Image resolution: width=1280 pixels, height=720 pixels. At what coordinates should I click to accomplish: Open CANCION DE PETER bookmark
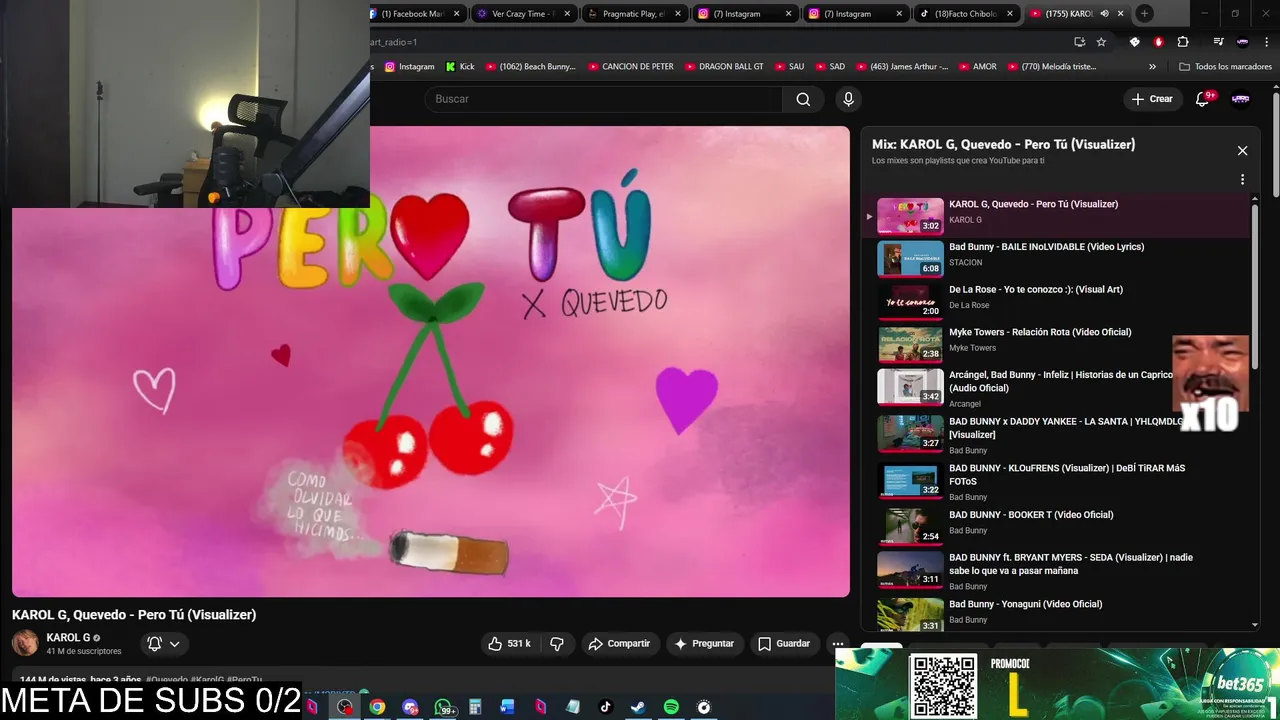[x=630, y=67]
